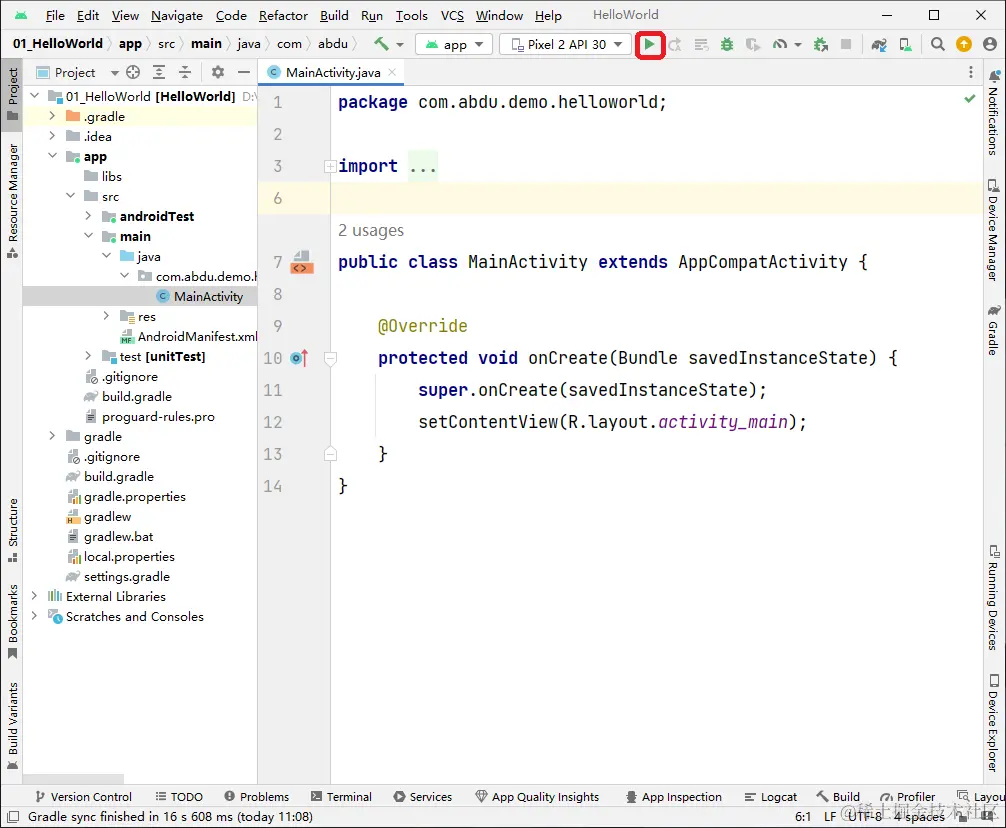The image size is (1006, 828).
Task: Open App Quality Insights tool window
Action: tap(537, 797)
